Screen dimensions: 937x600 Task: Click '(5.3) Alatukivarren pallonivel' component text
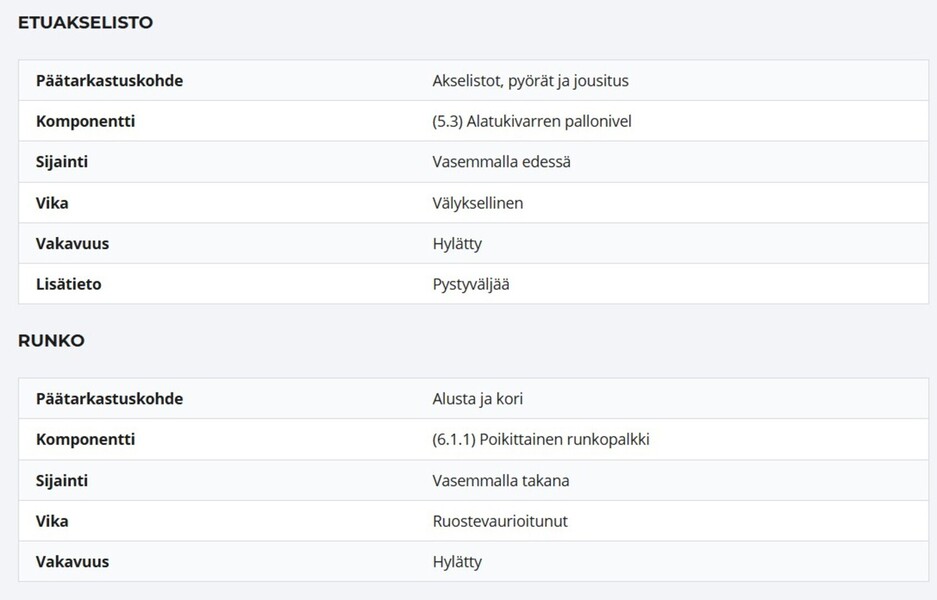[532, 121]
